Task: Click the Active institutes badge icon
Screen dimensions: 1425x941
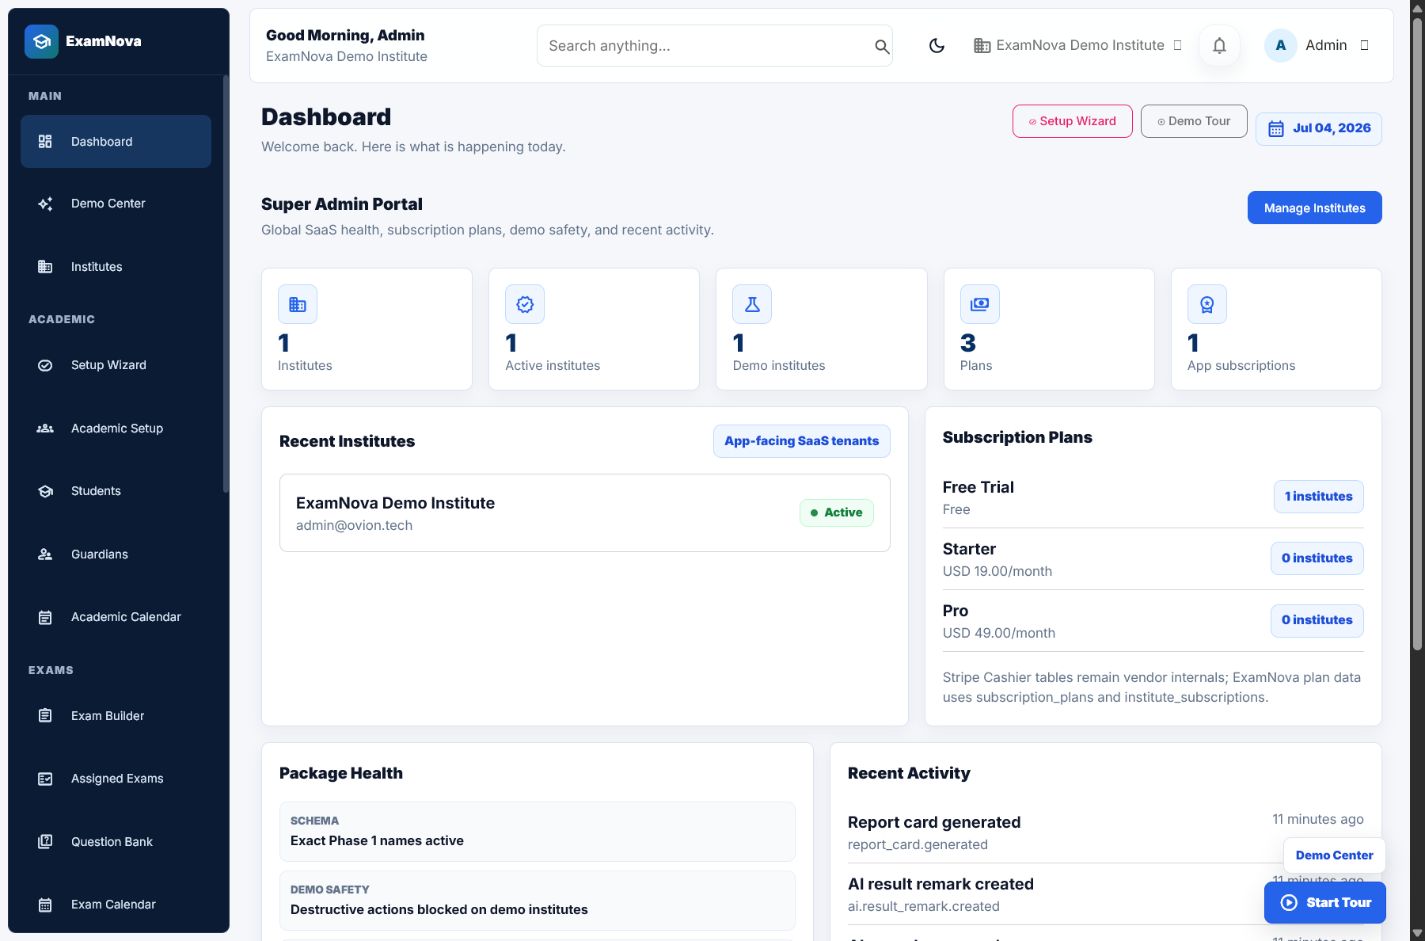Action: [525, 304]
